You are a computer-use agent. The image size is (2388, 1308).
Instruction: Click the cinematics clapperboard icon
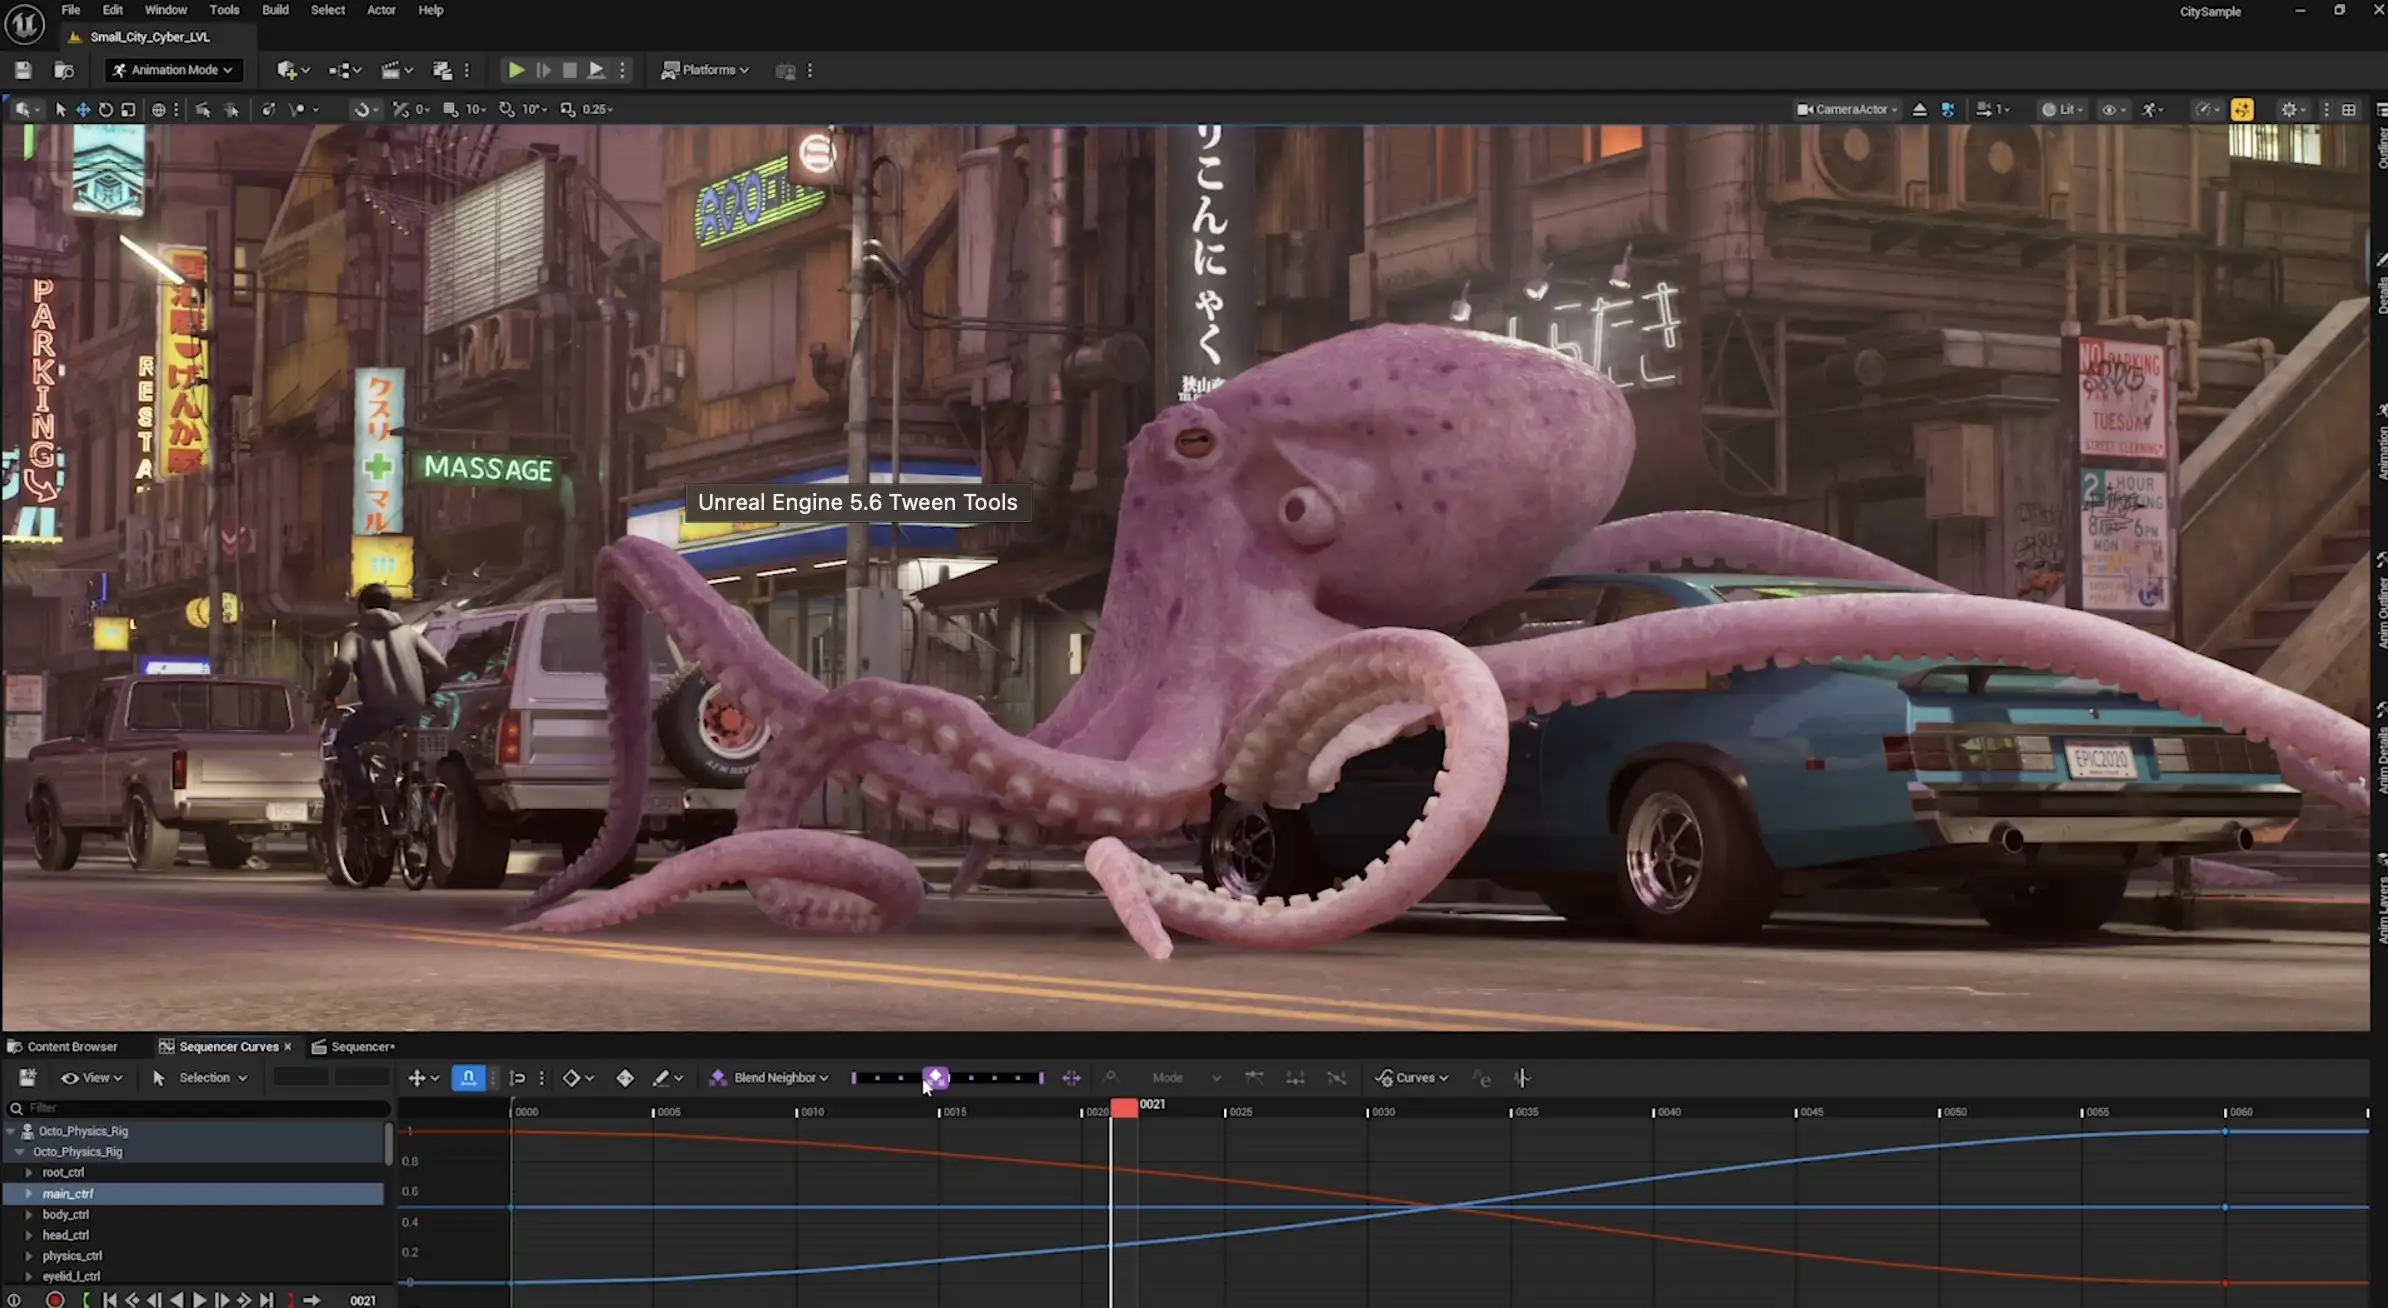coord(391,70)
